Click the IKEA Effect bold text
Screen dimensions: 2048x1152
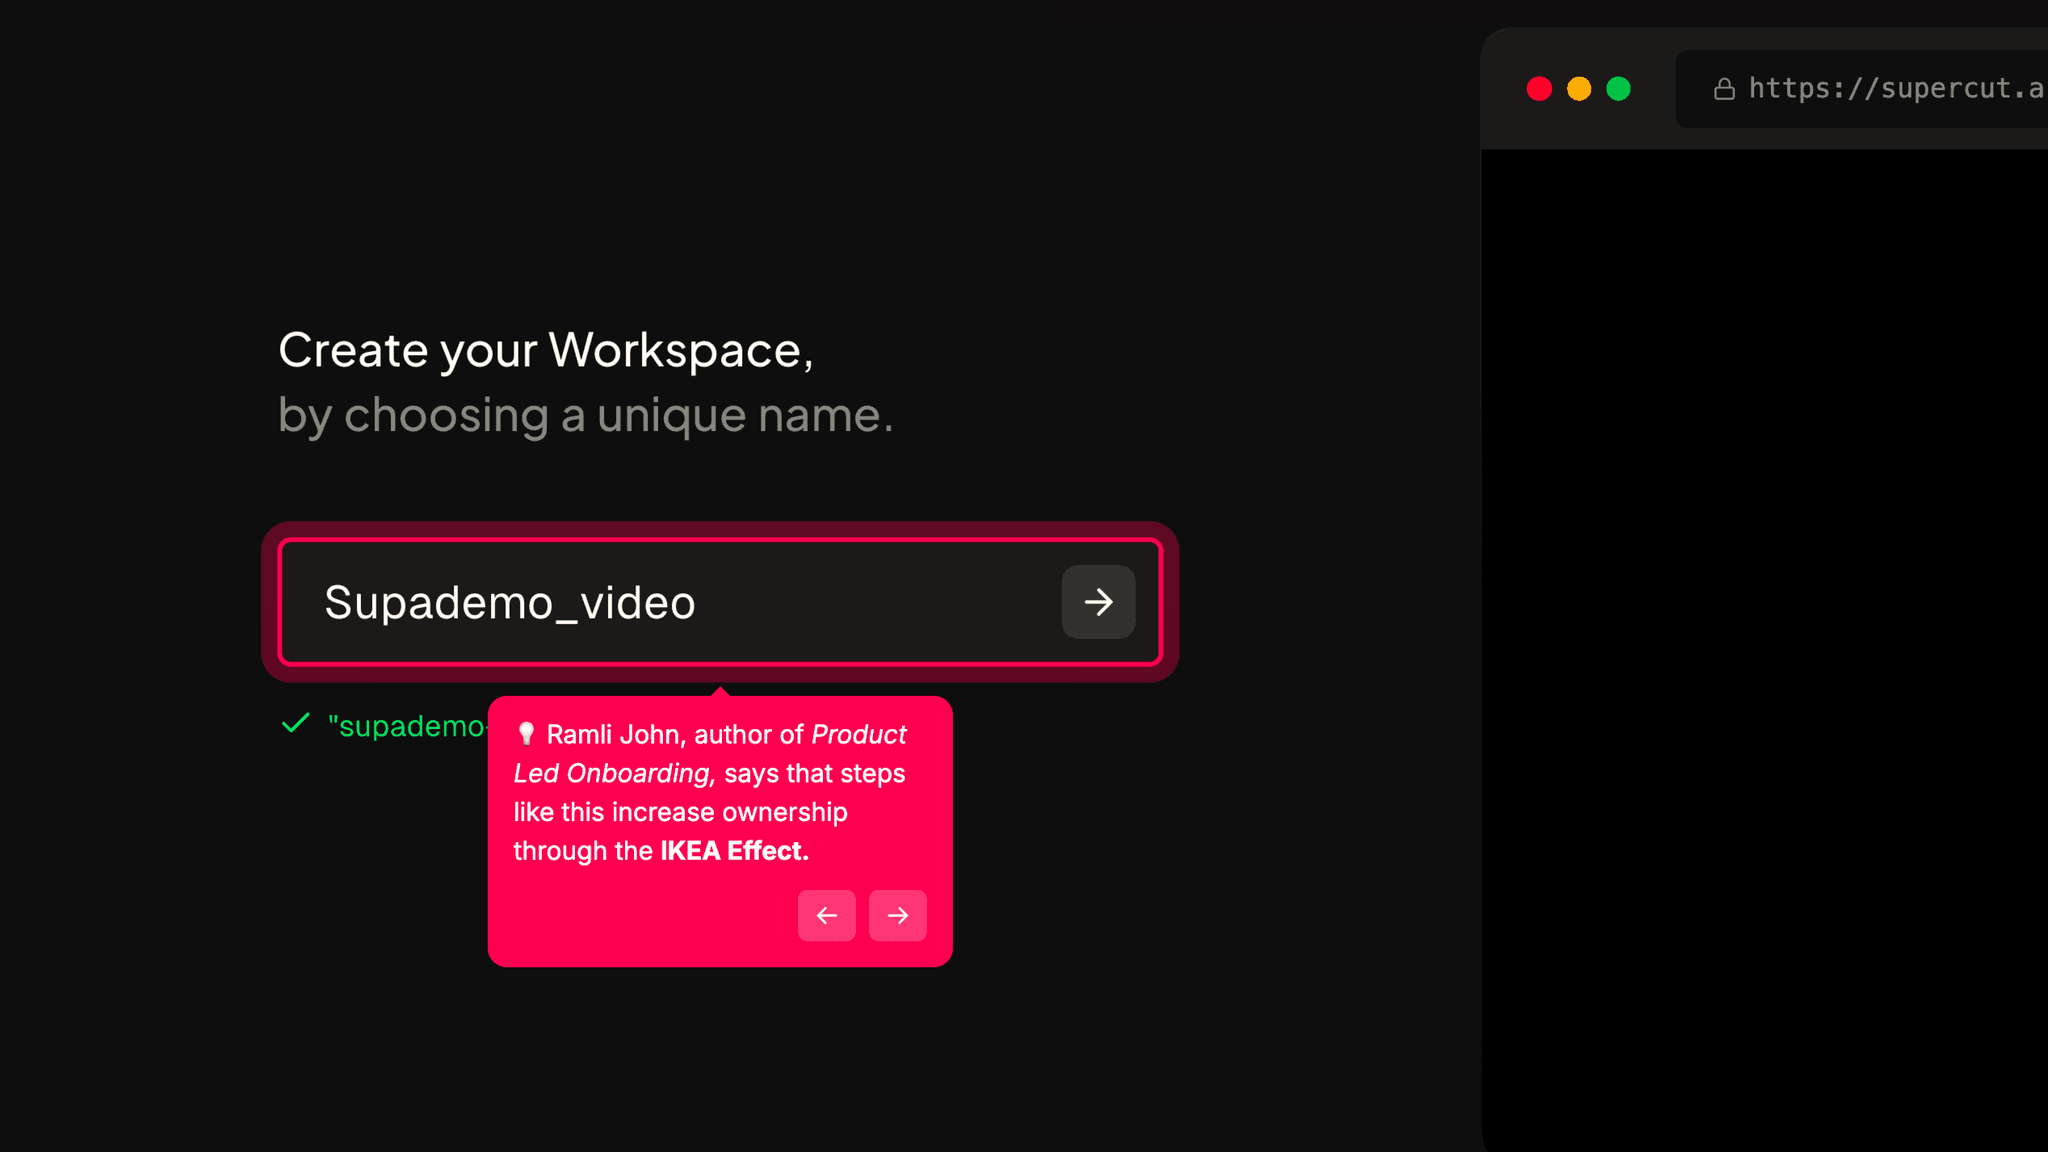pyautogui.click(x=733, y=850)
